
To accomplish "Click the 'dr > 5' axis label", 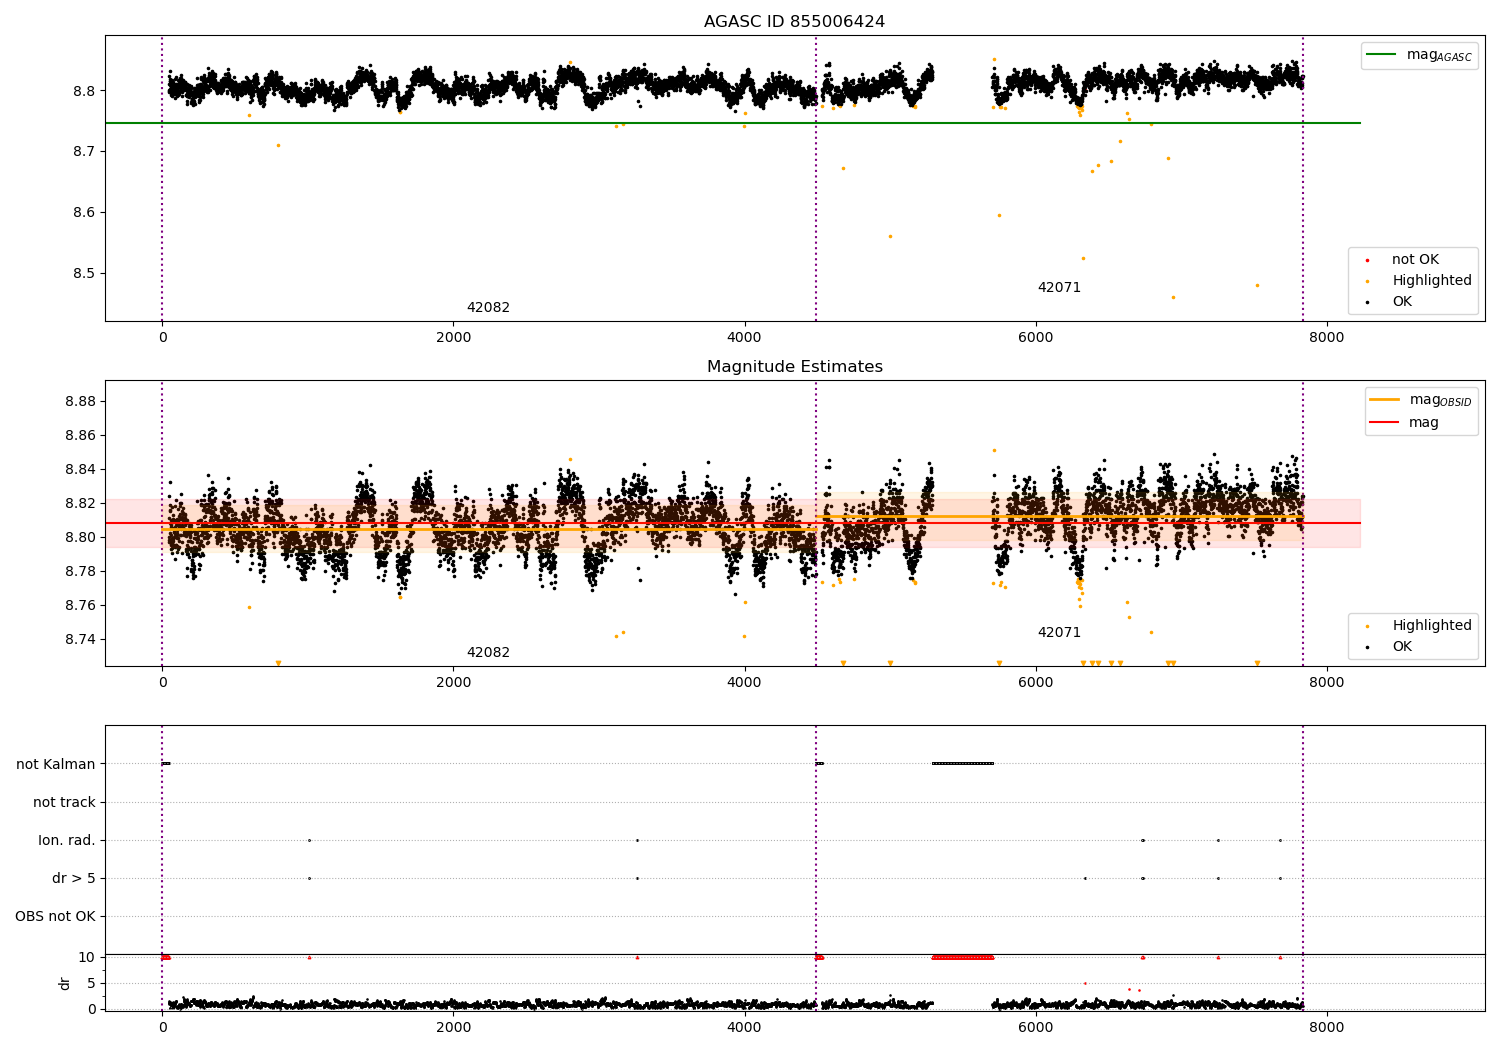I will click(74, 879).
